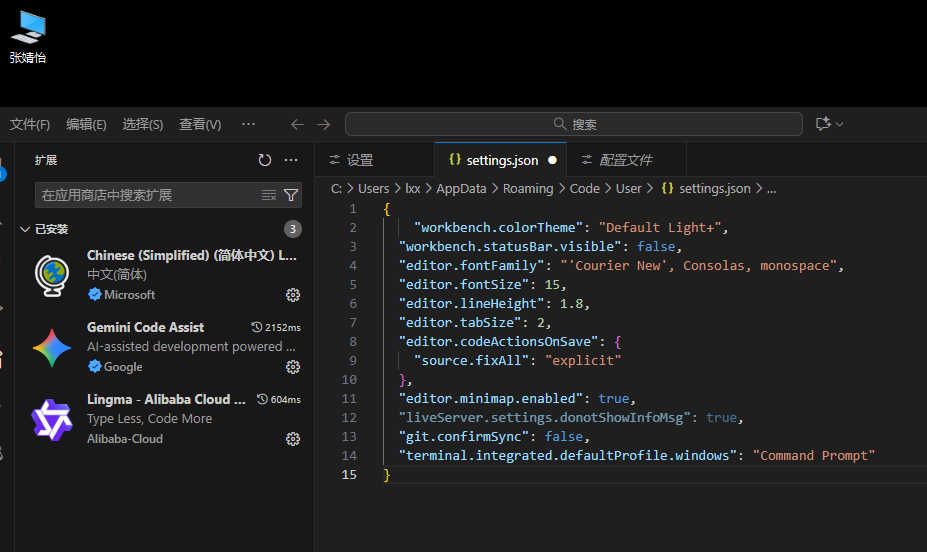Click the filter extensions funnel icon
Image resolution: width=927 pixels, height=552 pixels.
pyautogui.click(x=291, y=195)
